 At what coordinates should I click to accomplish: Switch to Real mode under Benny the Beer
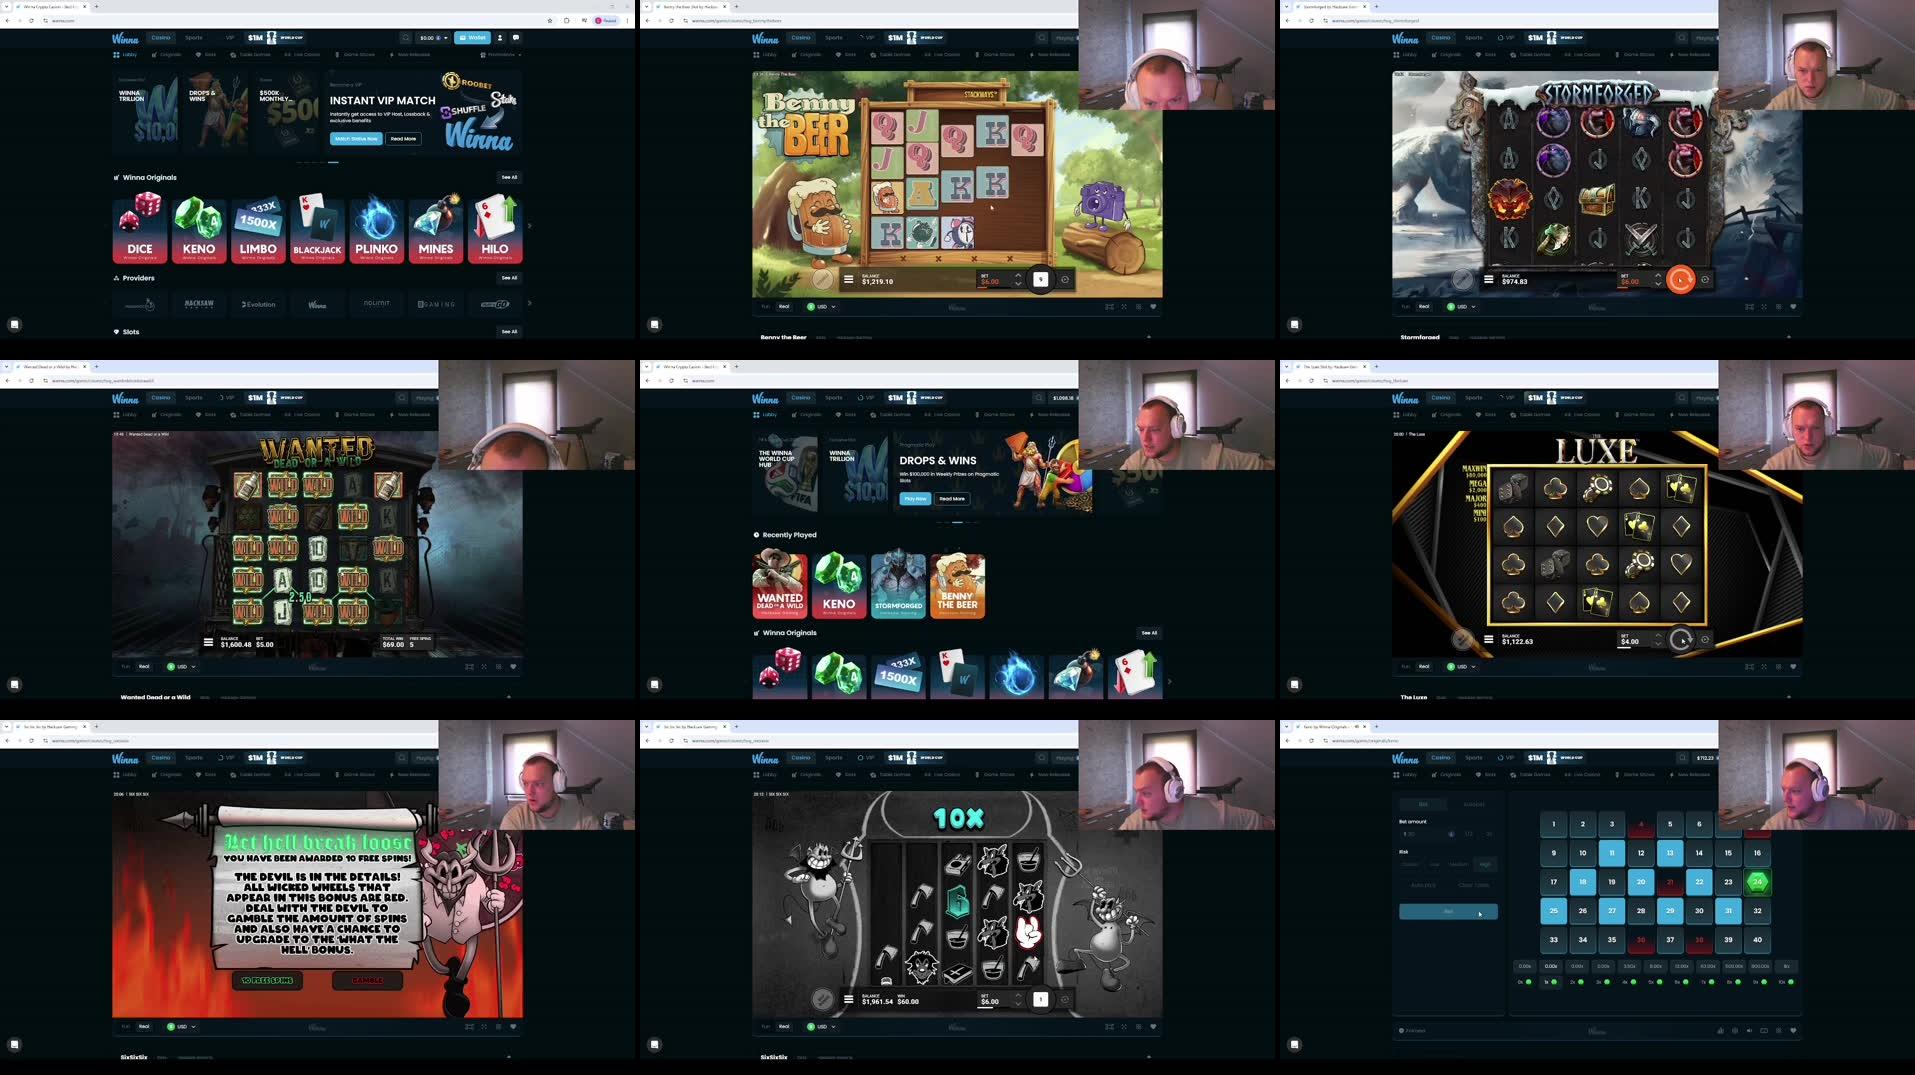tap(784, 306)
